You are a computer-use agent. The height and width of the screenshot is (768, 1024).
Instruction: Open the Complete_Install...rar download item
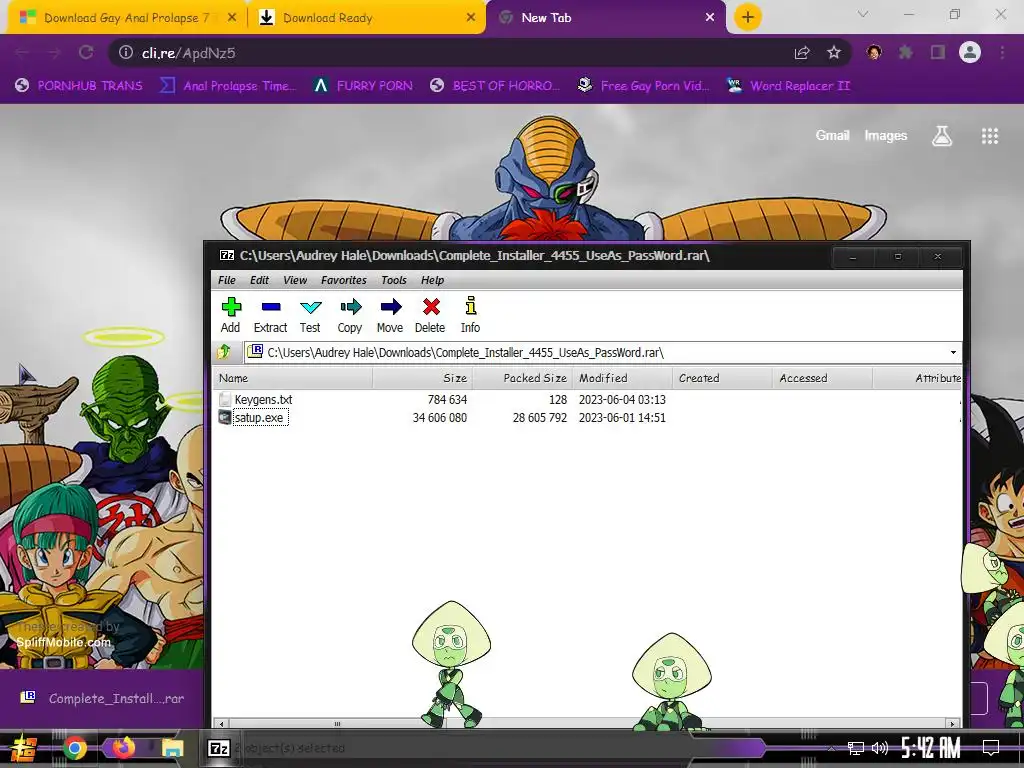pyautogui.click(x=102, y=698)
